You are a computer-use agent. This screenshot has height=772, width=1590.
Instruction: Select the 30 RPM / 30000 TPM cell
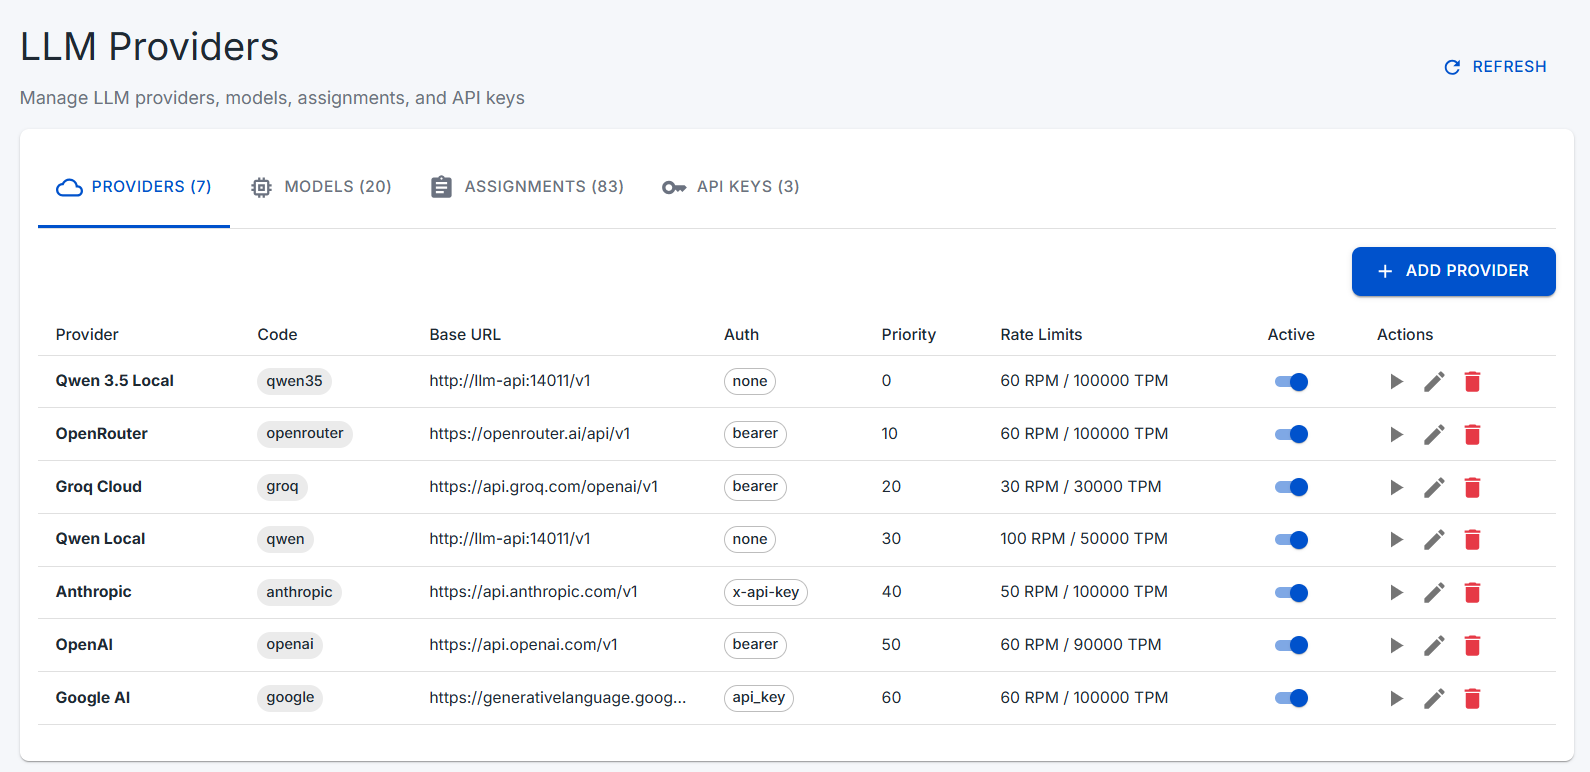coord(1081,487)
